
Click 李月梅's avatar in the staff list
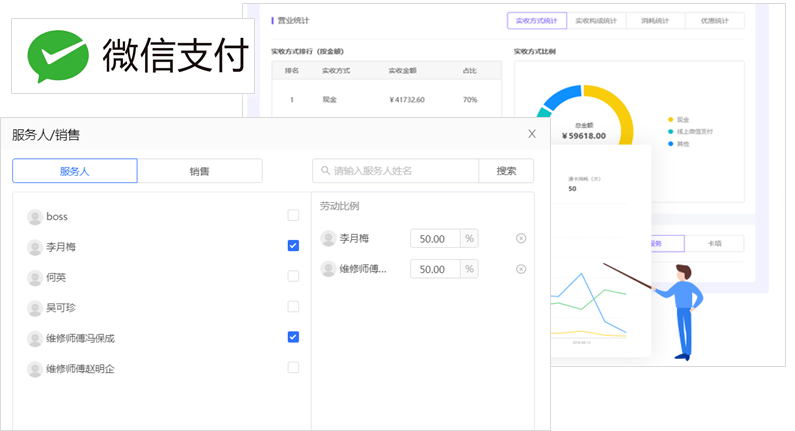pyautogui.click(x=34, y=247)
